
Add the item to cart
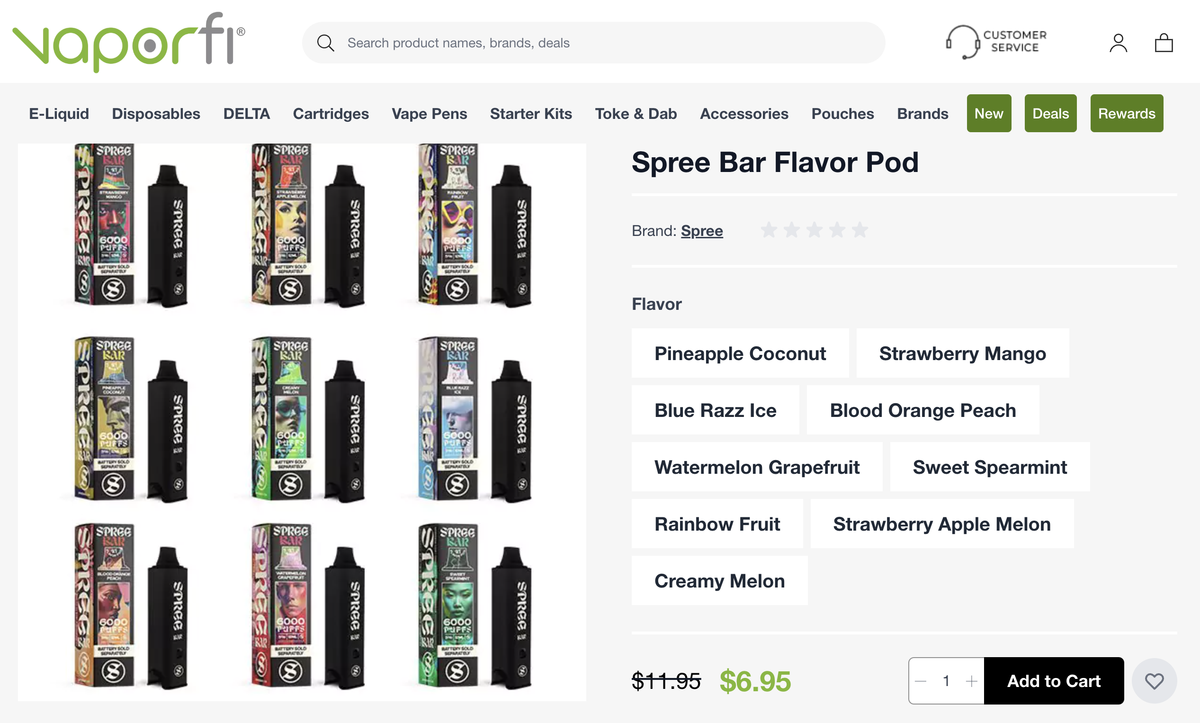[1054, 681]
